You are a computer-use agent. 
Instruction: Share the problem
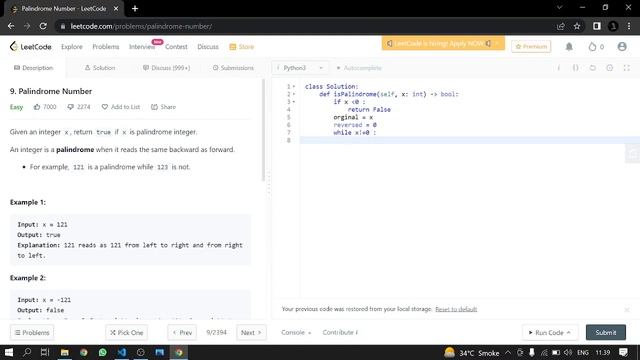tap(163, 107)
